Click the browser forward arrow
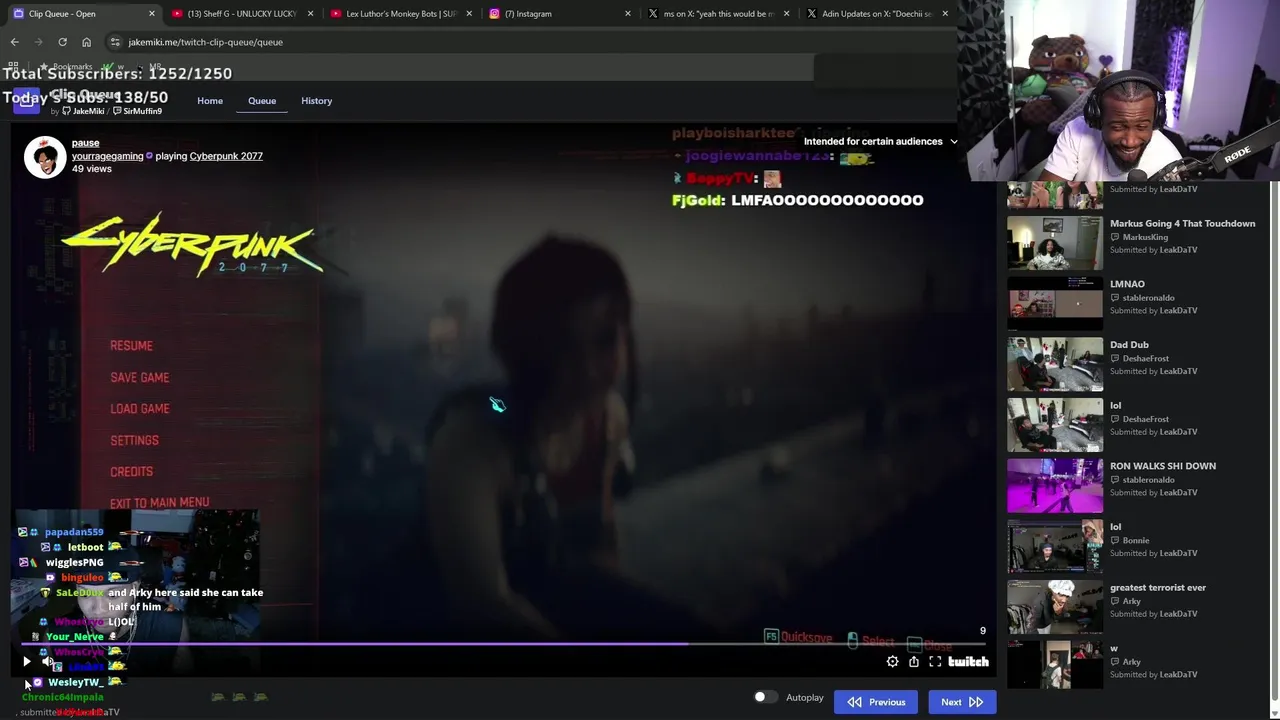 [38, 42]
